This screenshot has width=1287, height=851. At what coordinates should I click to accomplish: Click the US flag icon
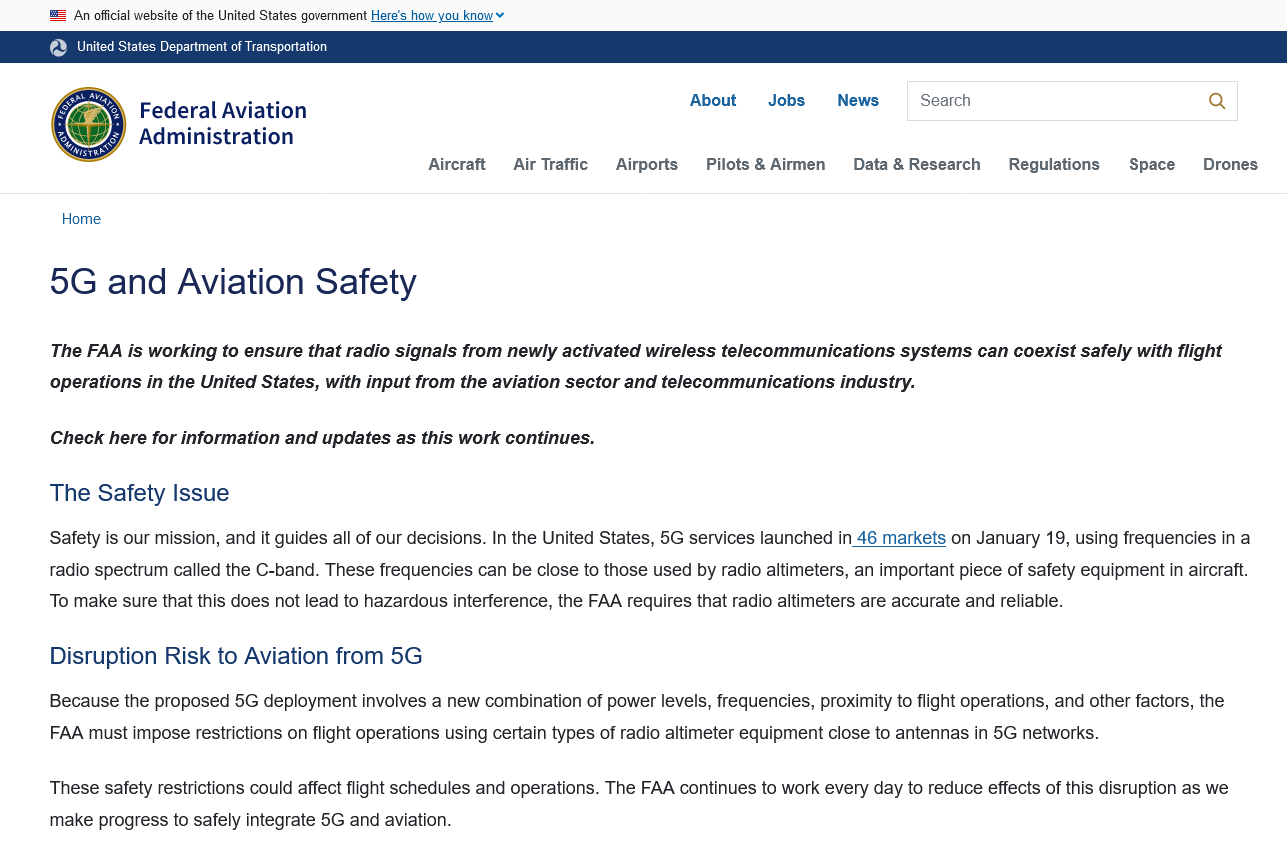[58, 16]
